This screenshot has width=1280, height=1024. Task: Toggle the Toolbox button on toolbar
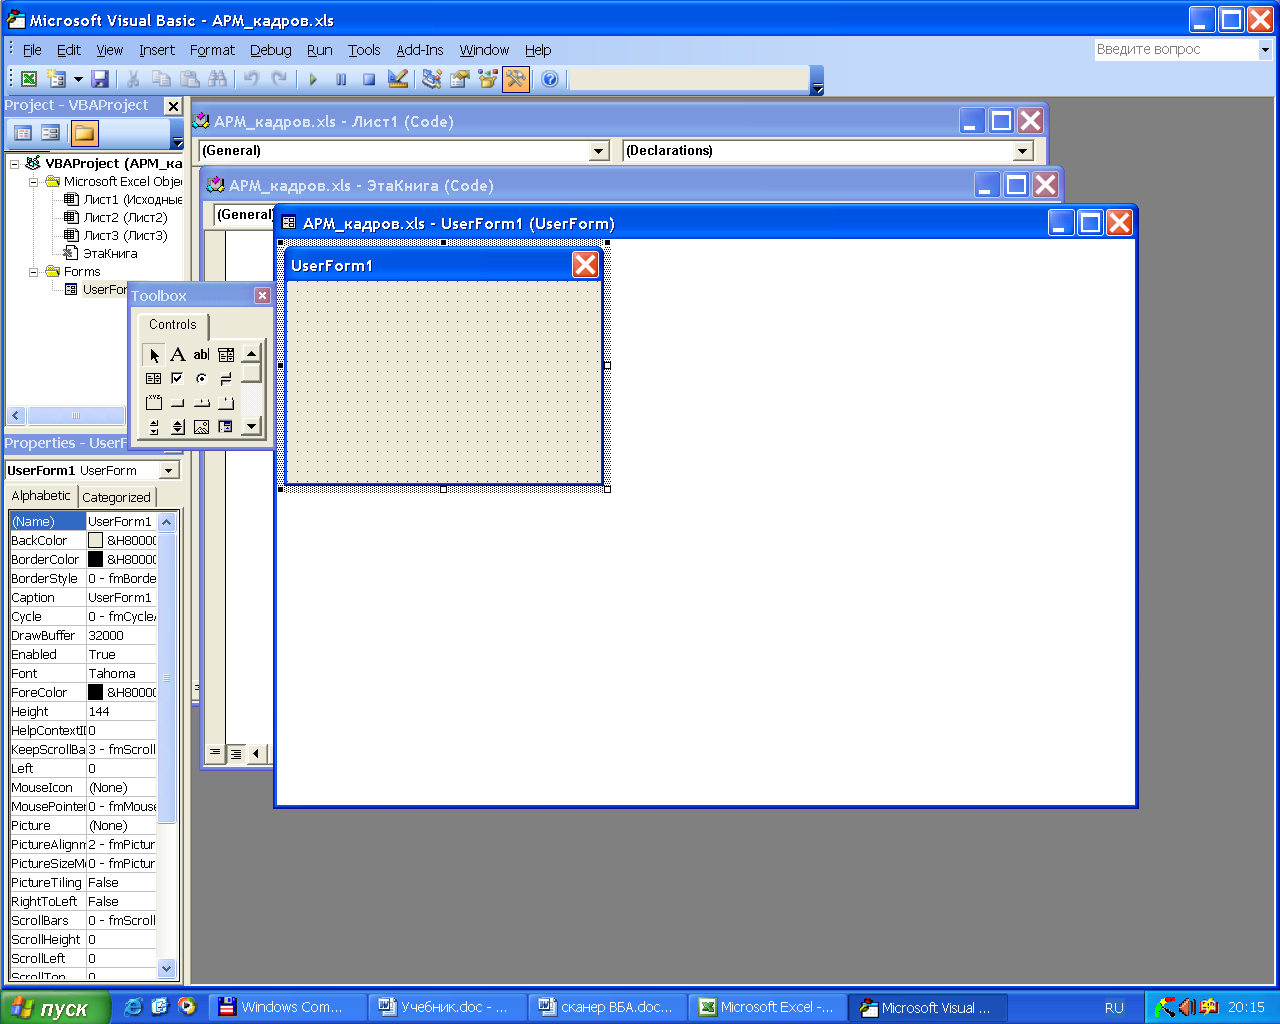516,79
